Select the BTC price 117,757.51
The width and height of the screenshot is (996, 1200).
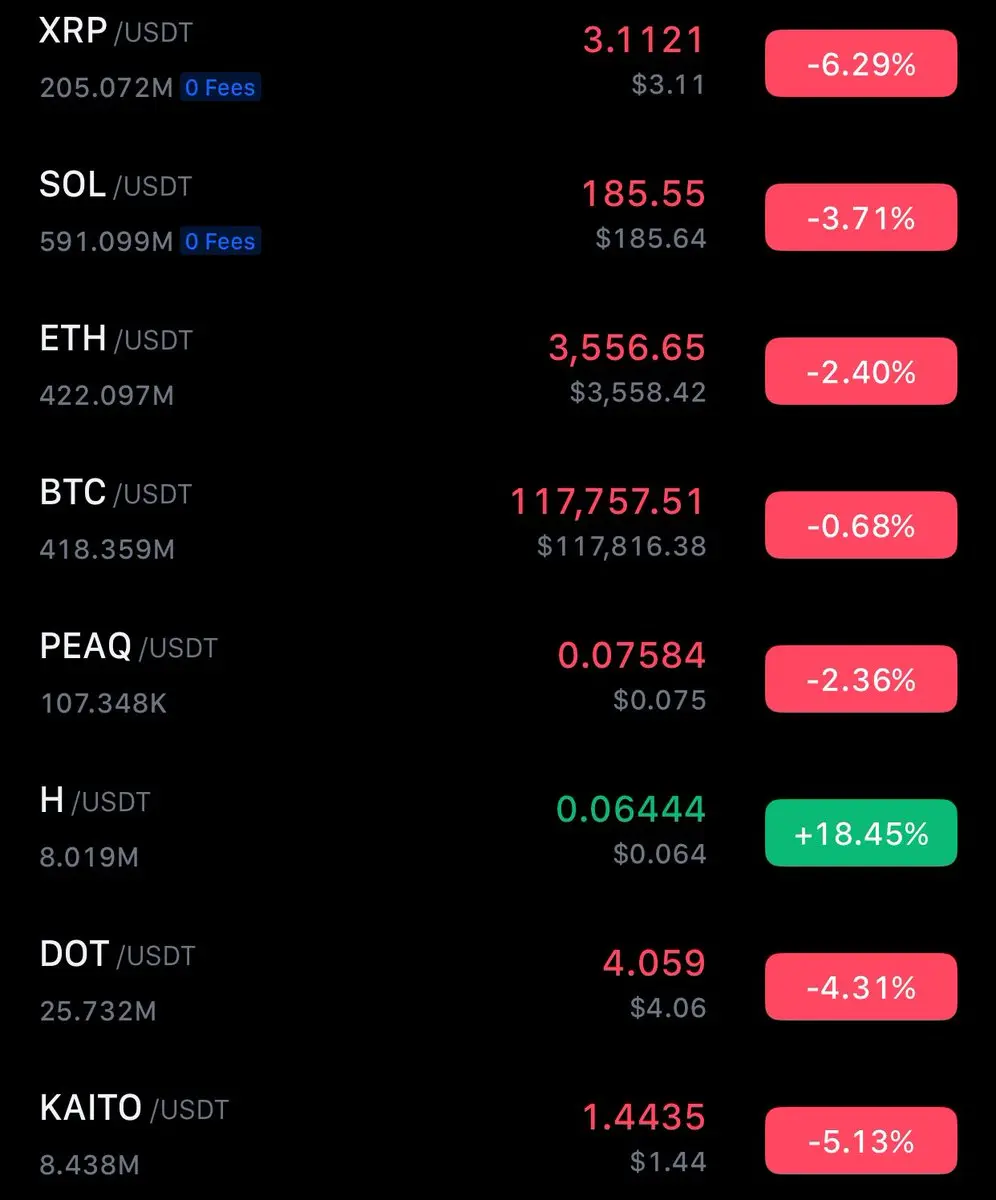tap(608, 502)
